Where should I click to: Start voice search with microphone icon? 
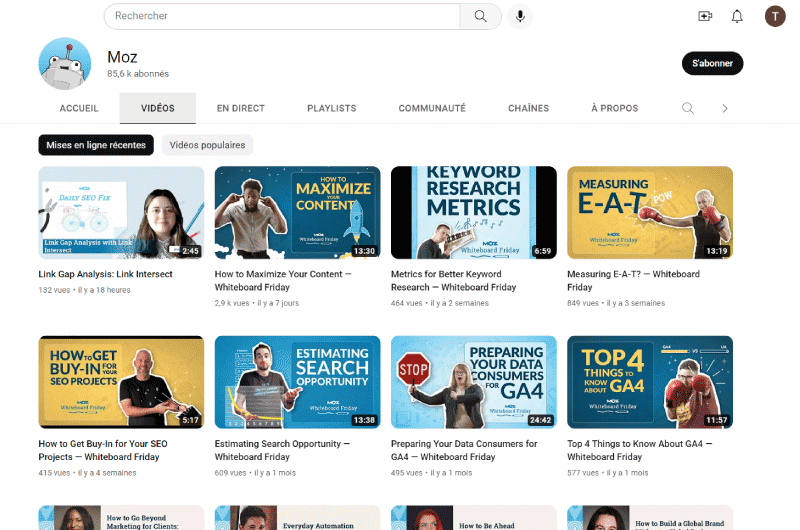(520, 16)
